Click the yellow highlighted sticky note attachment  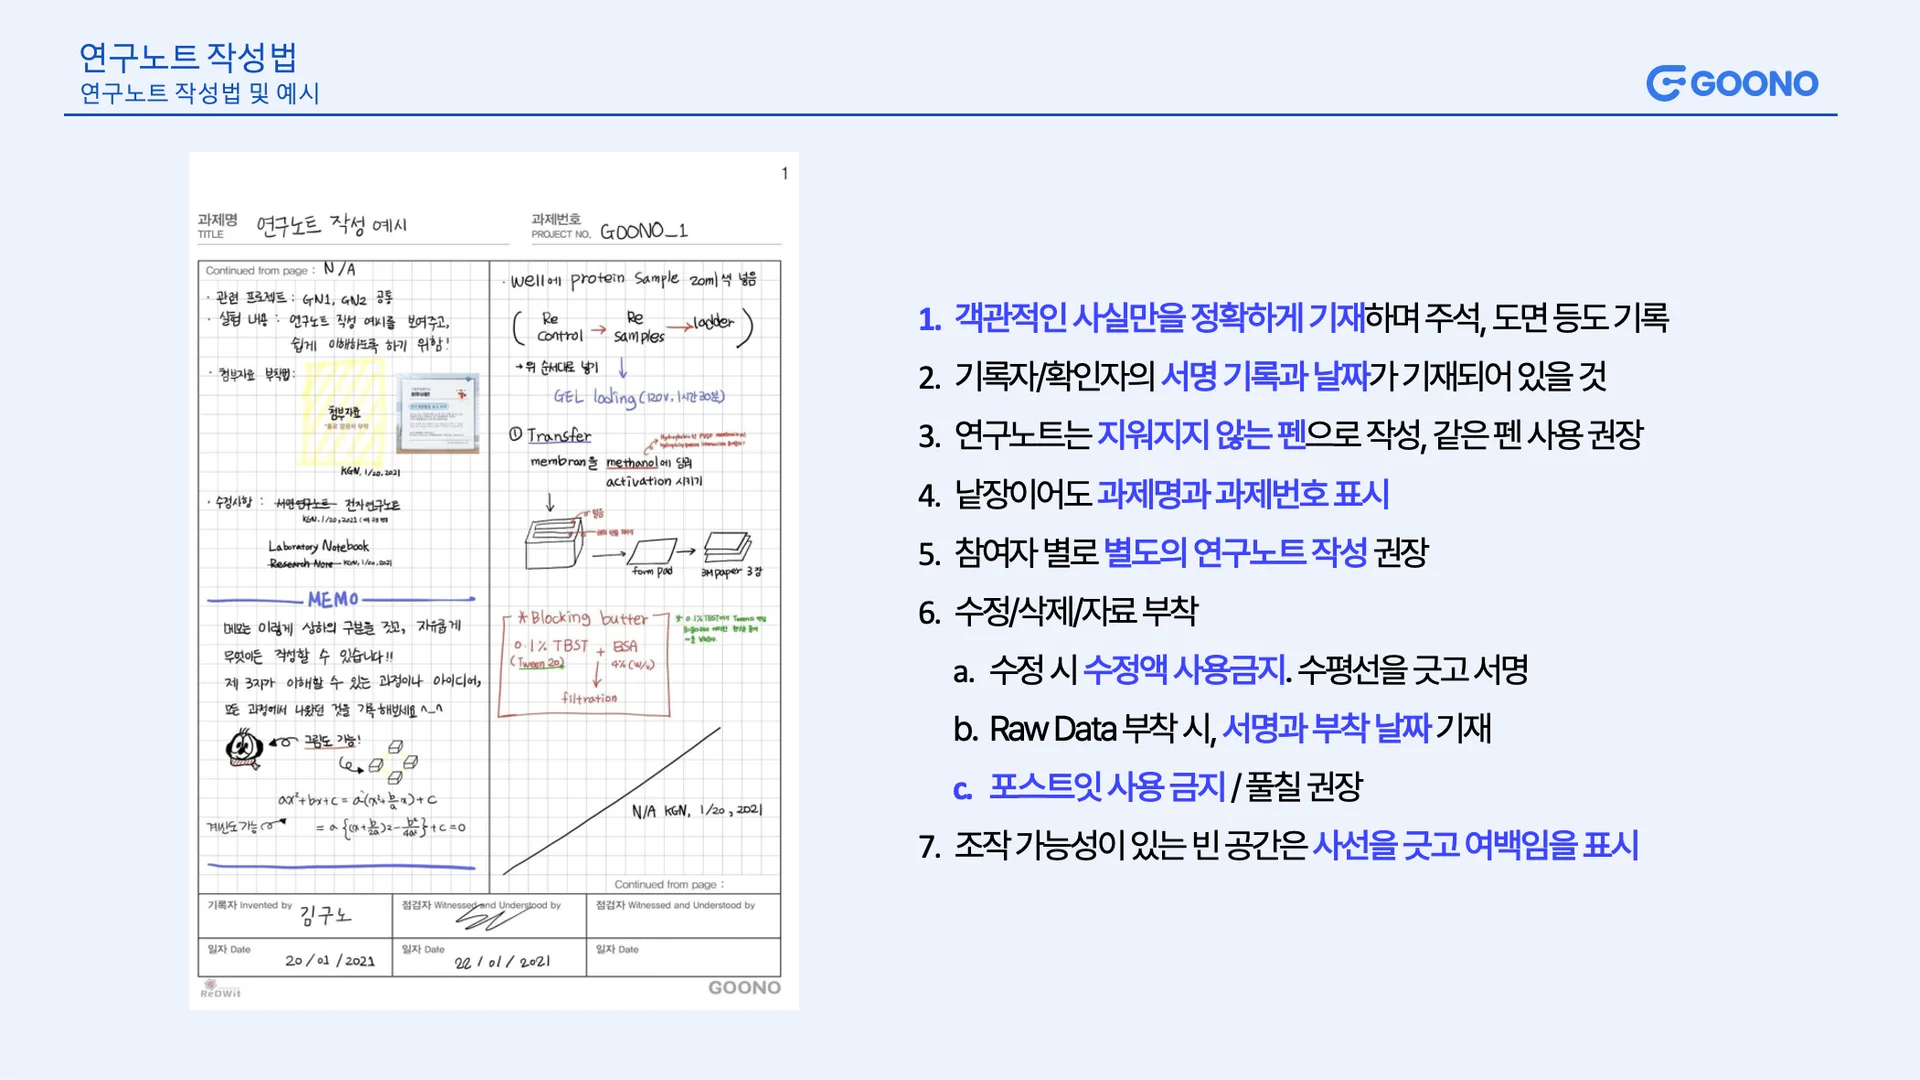pos(343,412)
